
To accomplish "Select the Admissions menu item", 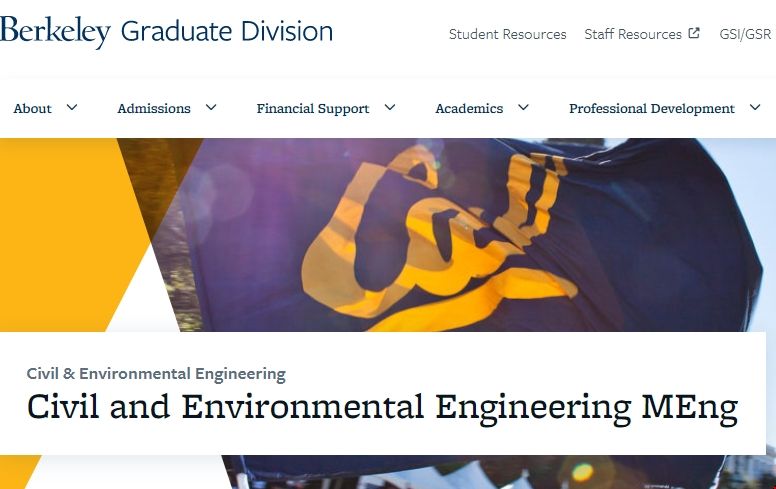I will point(154,109).
